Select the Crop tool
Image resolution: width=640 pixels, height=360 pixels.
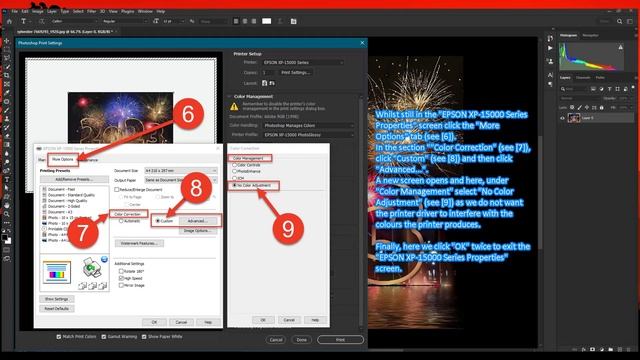tap(7, 76)
